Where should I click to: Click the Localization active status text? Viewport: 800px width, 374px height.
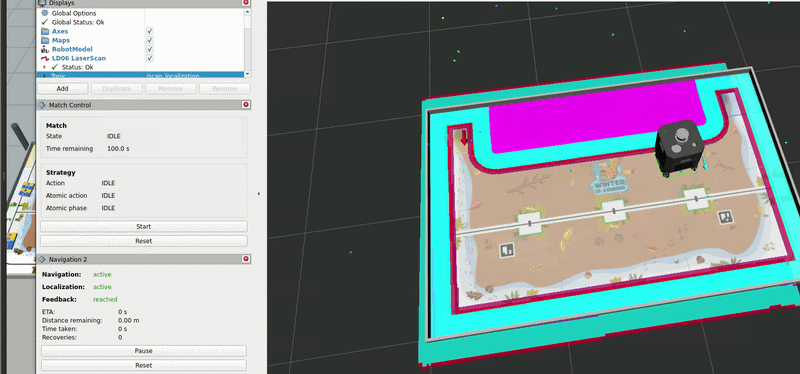(x=102, y=287)
